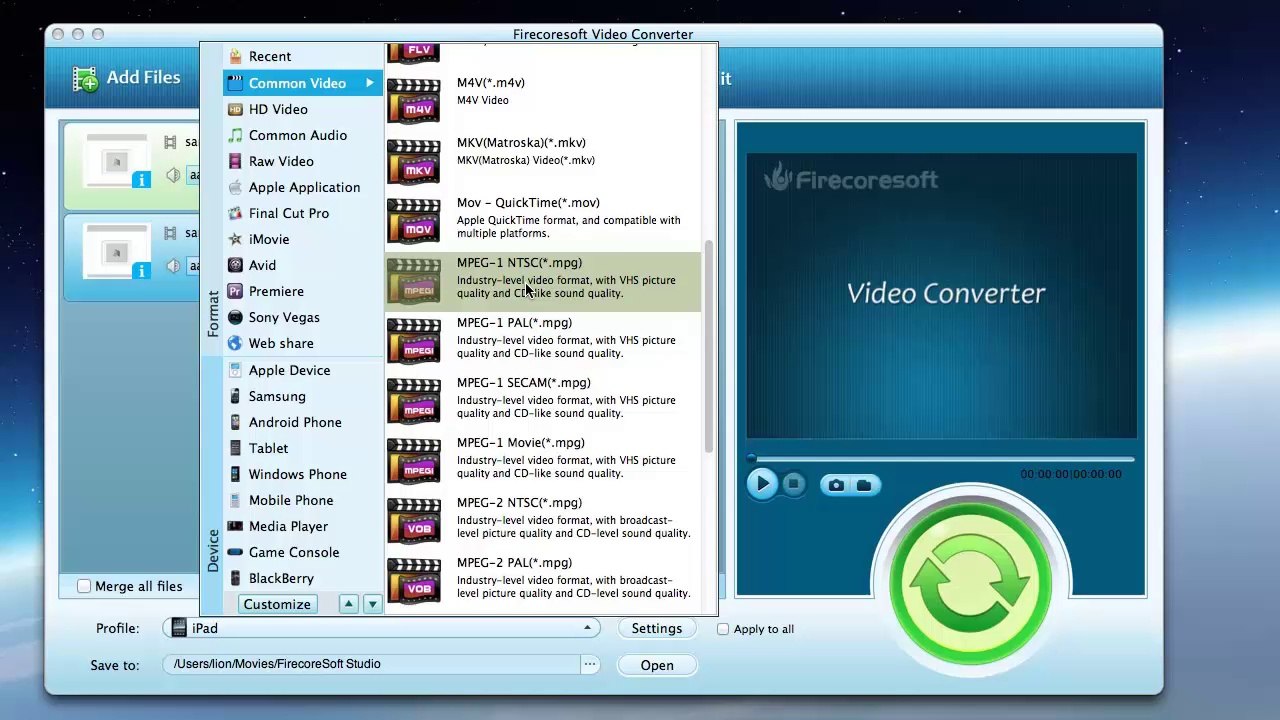Image resolution: width=1280 pixels, height=720 pixels.
Task: Open the HD Video category
Action: point(278,109)
